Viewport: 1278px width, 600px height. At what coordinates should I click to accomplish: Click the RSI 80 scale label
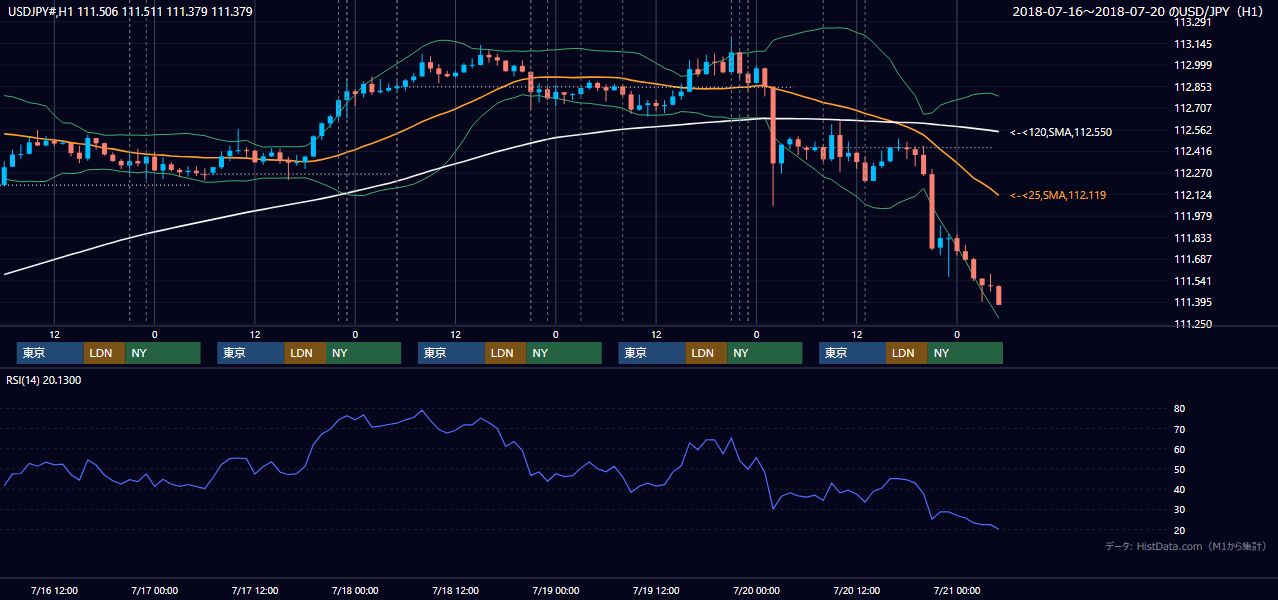(1180, 409)
